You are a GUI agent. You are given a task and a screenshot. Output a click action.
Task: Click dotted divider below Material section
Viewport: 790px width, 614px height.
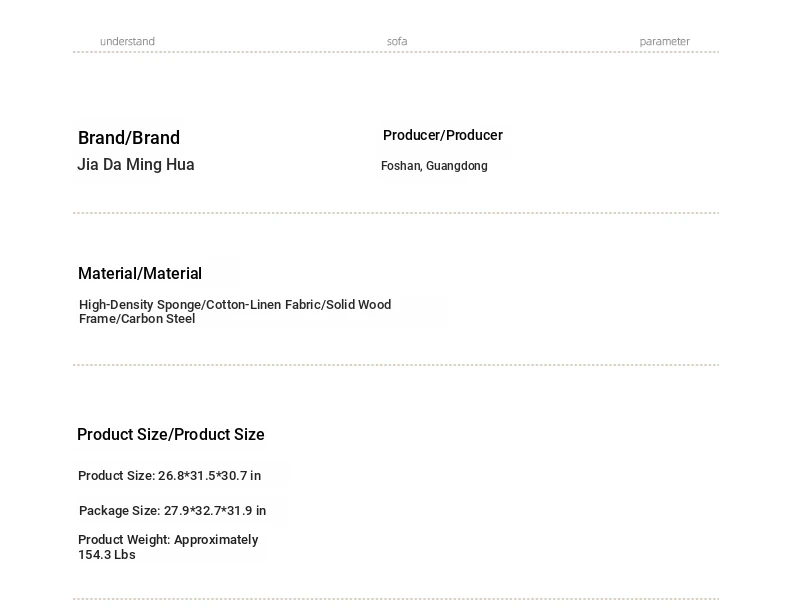[396, 365]
